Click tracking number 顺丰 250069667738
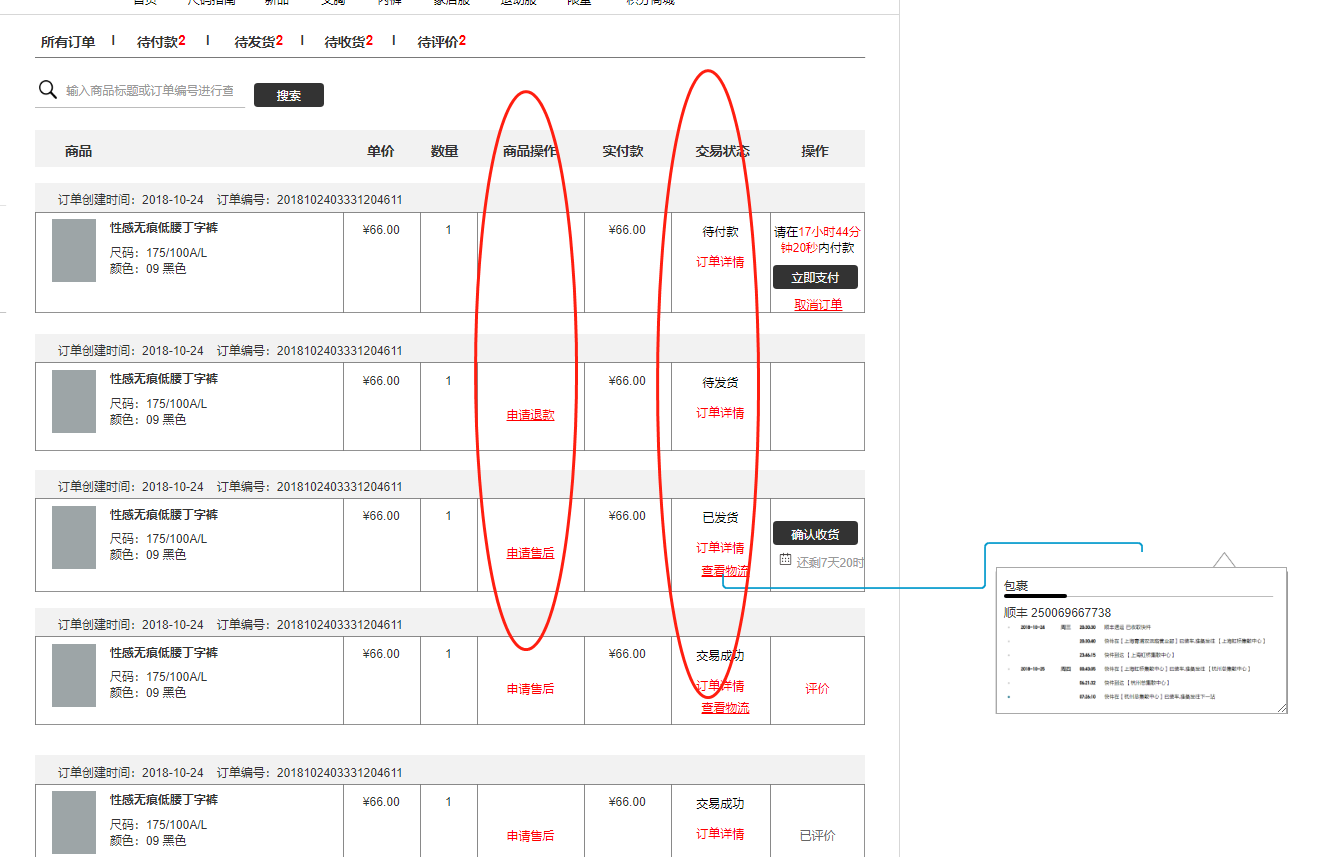Screen dimensions: 1332x857 tap(1057, 612)
